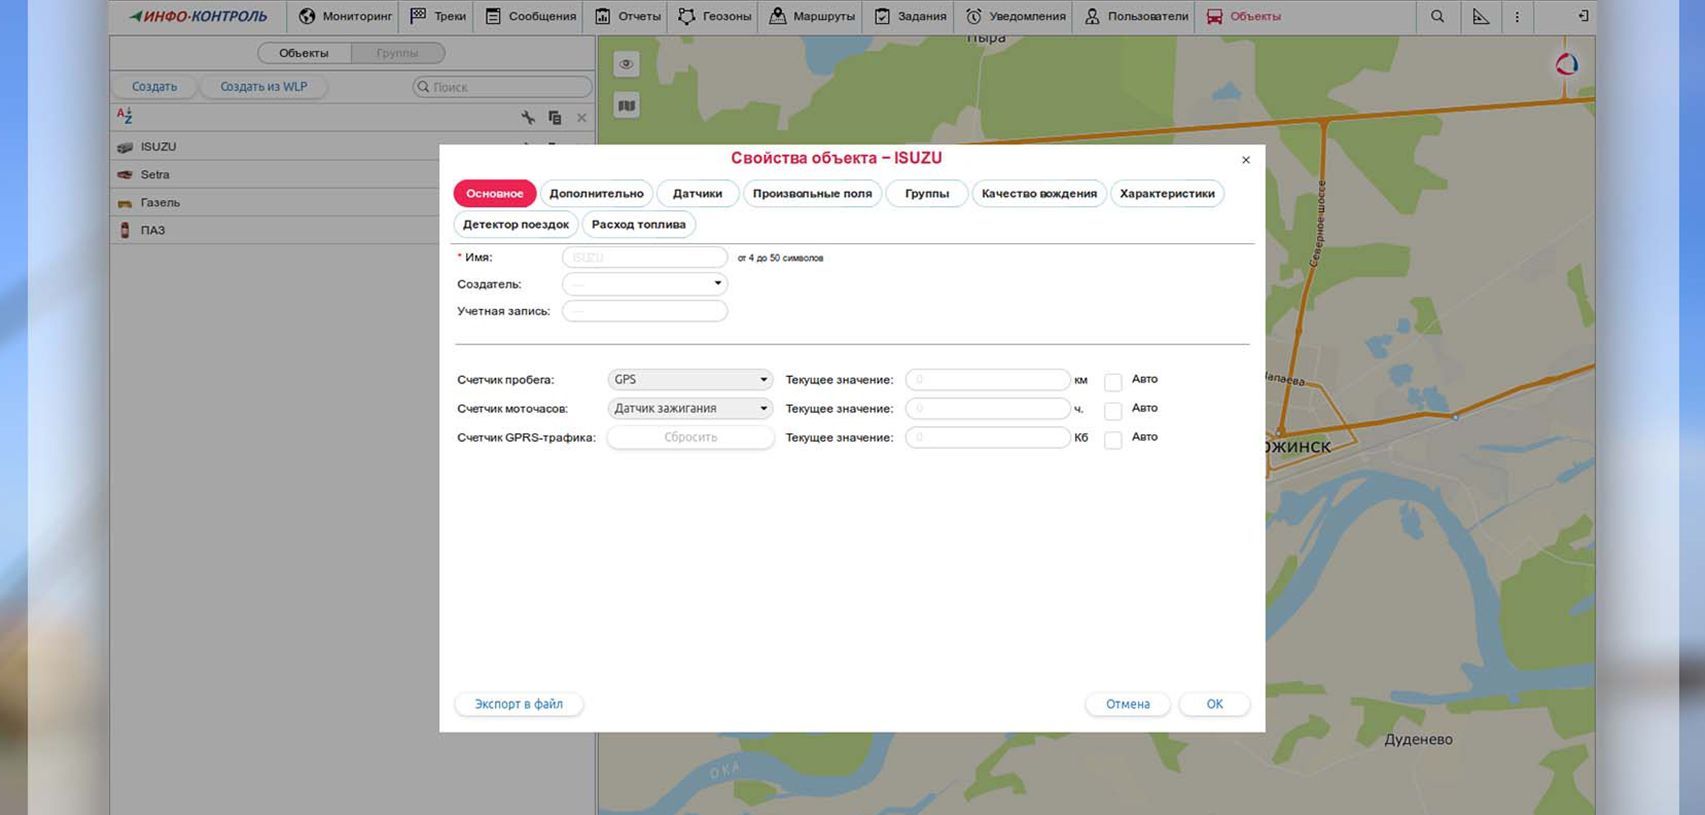Screen dimensions: 1705x815
Task: Click the wrench properties icon in list header
Action: coord(528,117)
